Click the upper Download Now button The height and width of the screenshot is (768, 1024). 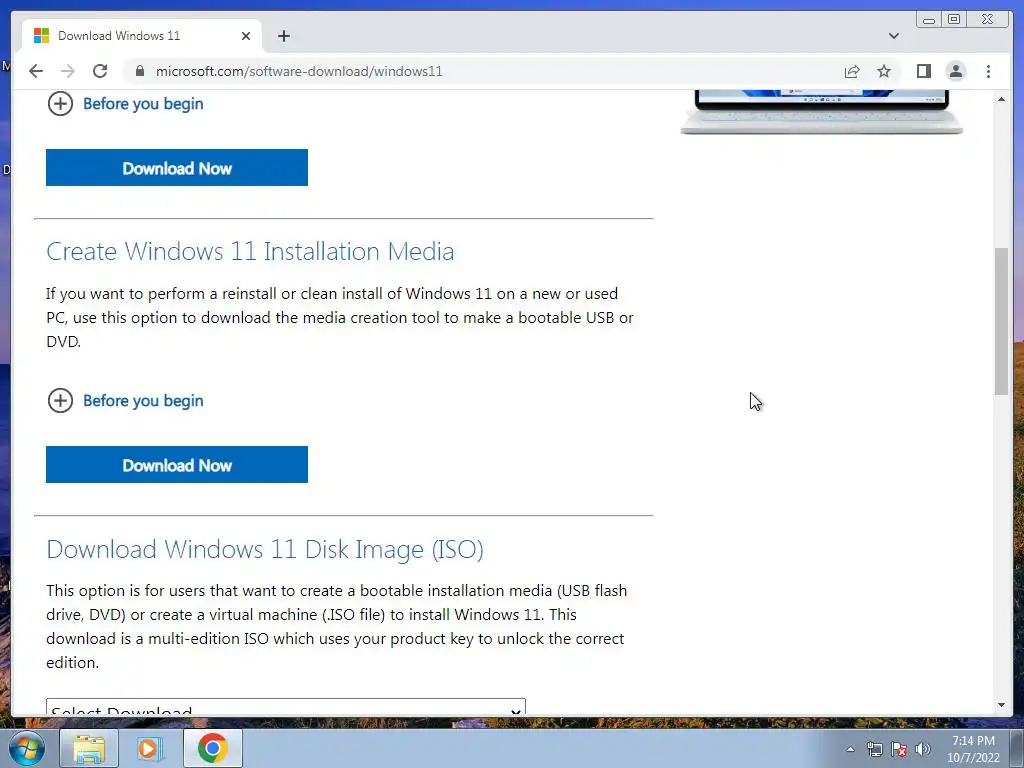pyautogui.click(x=177, y=168)
